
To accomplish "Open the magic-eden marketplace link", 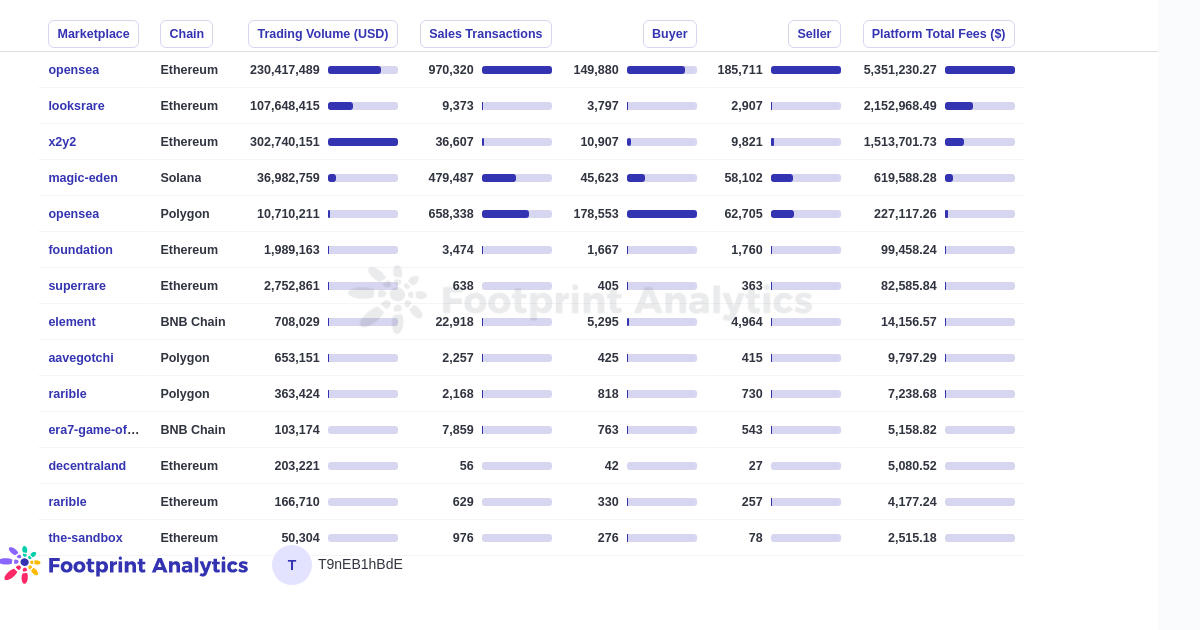I will pyautogui.click(x=83, y=178).
